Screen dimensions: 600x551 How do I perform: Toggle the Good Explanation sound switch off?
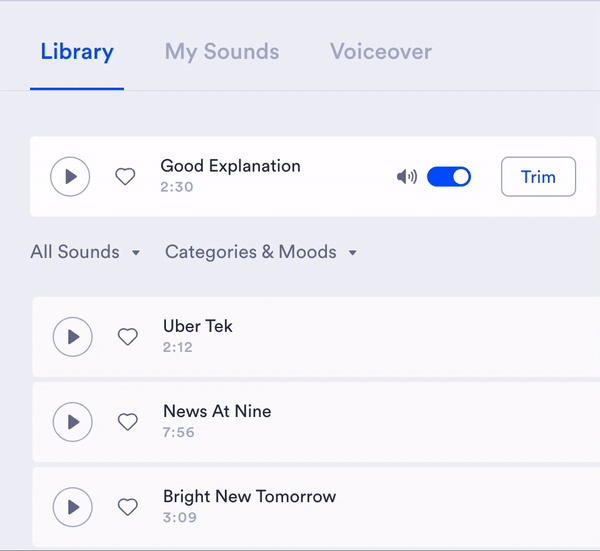point(449,177)
